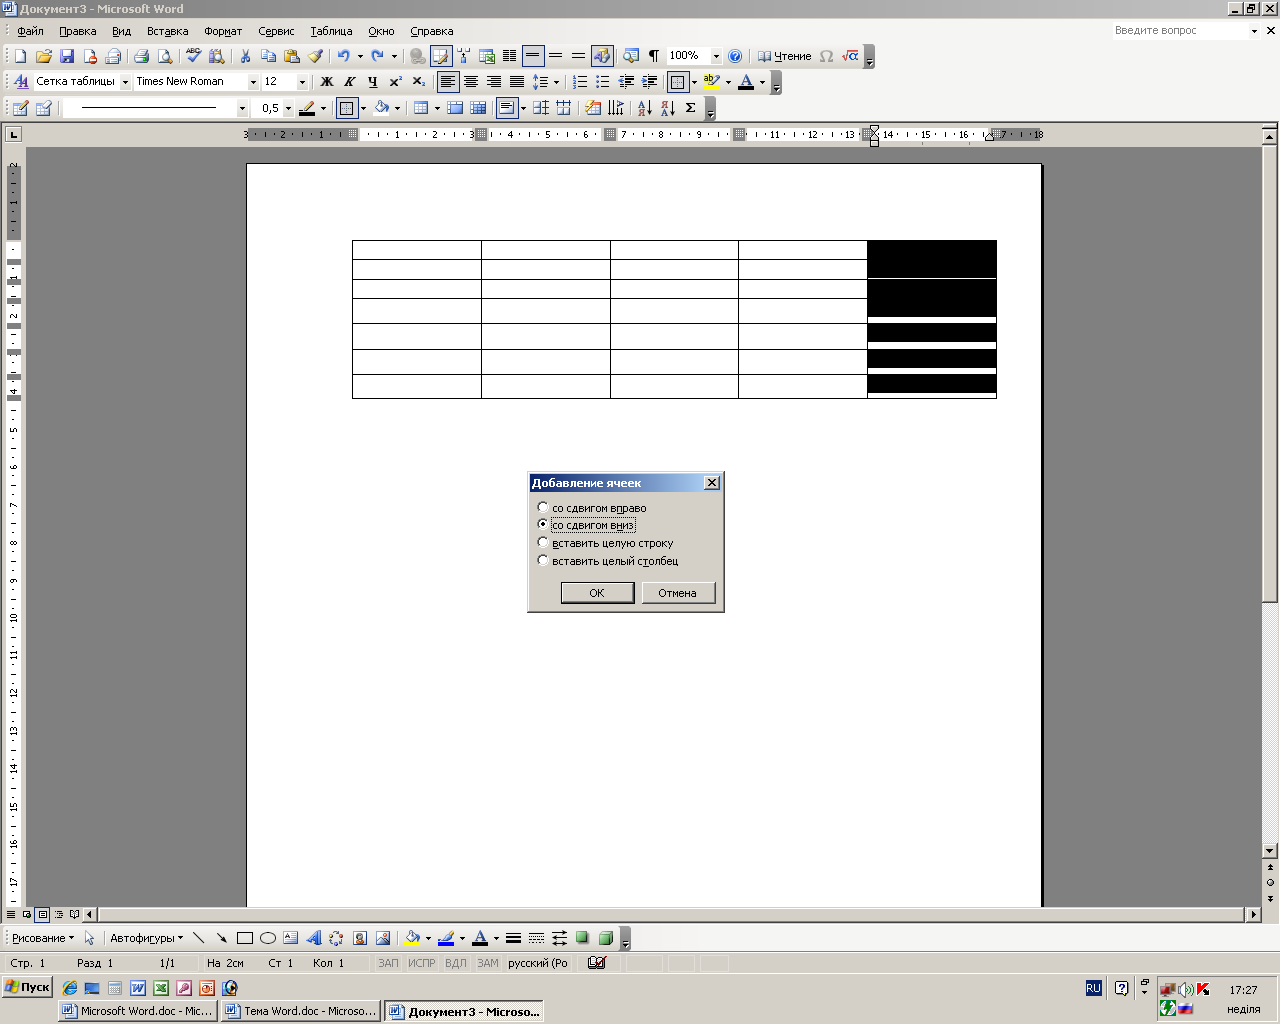Insert WordArt from the drawing toolbar

tap(313, 938)
